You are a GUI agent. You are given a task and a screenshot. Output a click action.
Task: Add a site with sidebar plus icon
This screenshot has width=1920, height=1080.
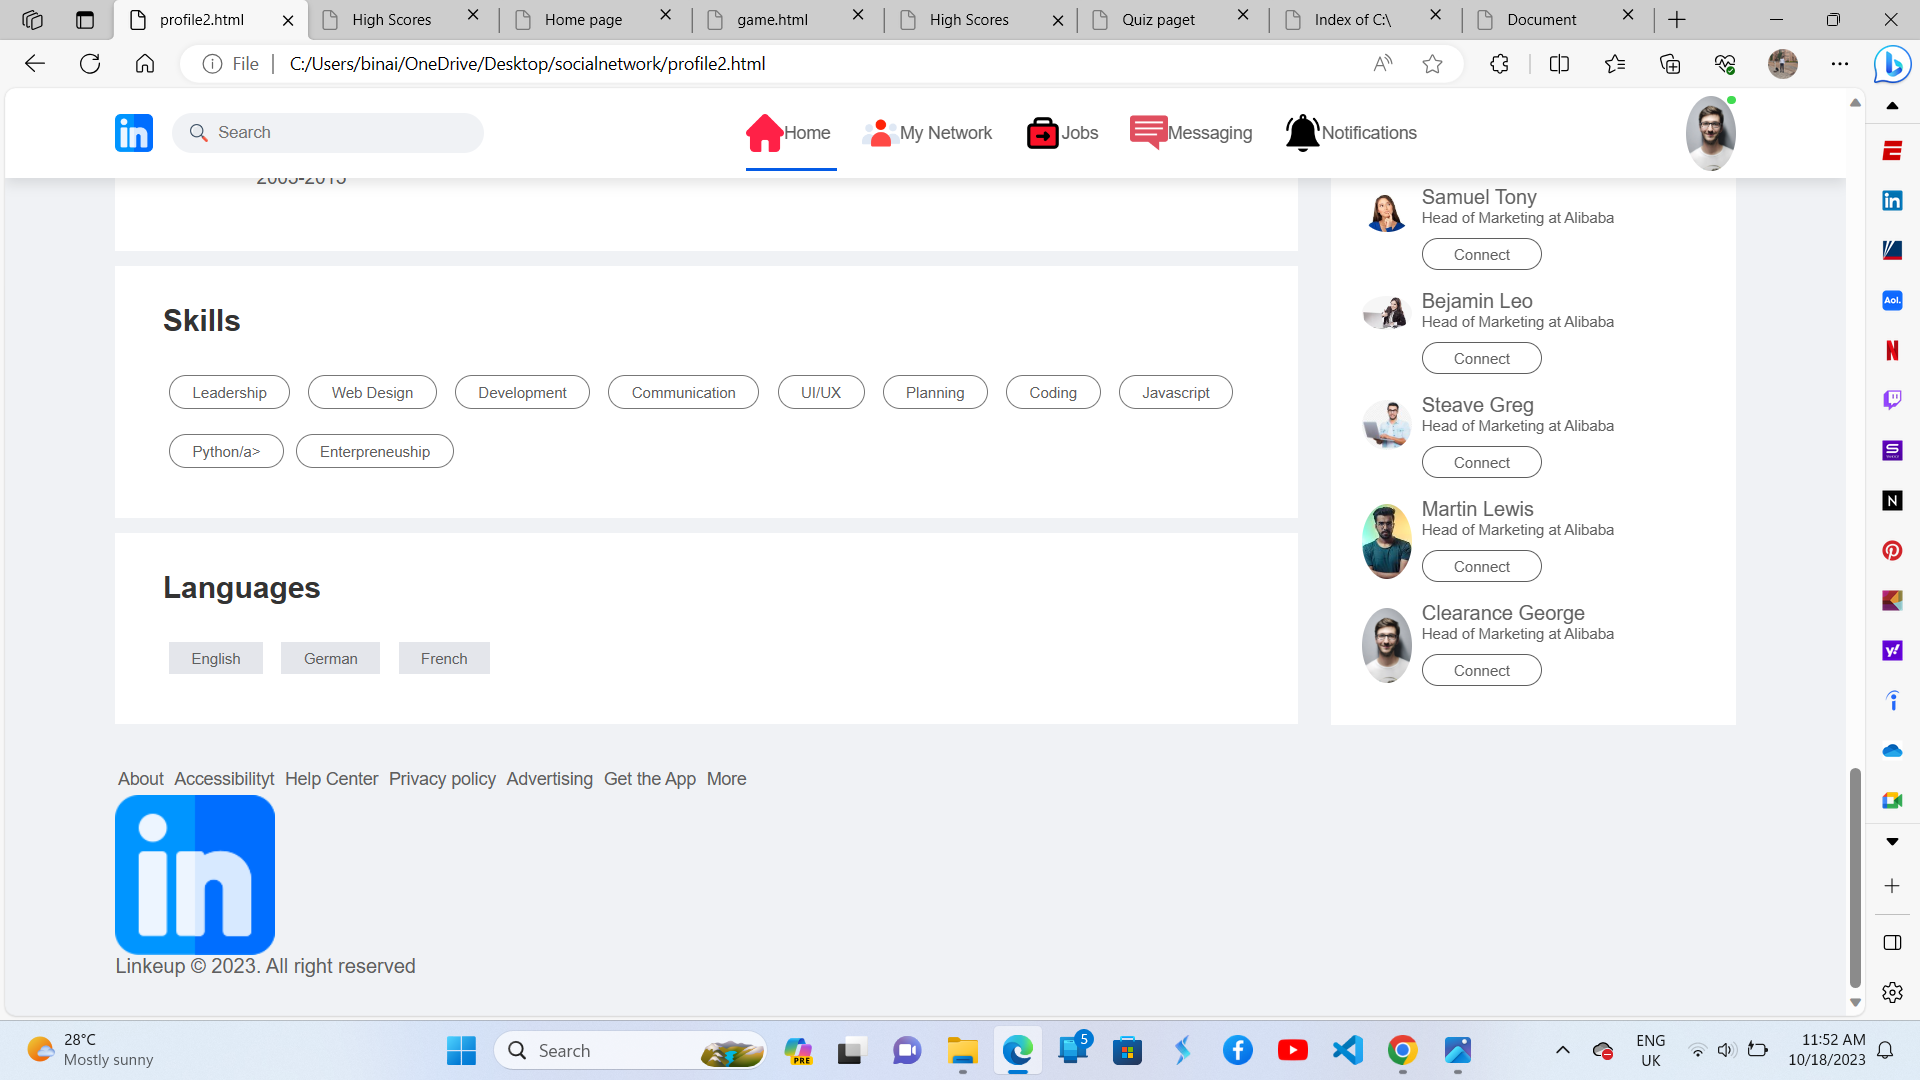1892,886
